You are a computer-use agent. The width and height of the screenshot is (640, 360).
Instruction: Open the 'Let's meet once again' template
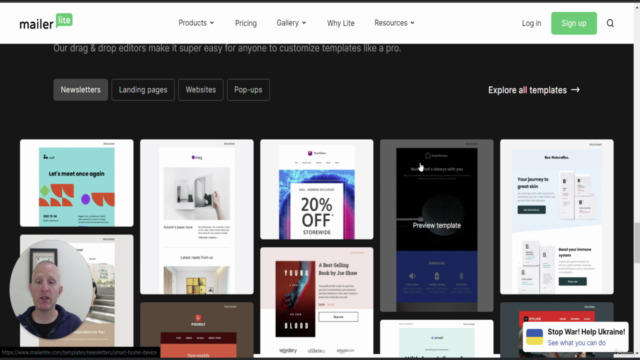[x=77, y=183]
